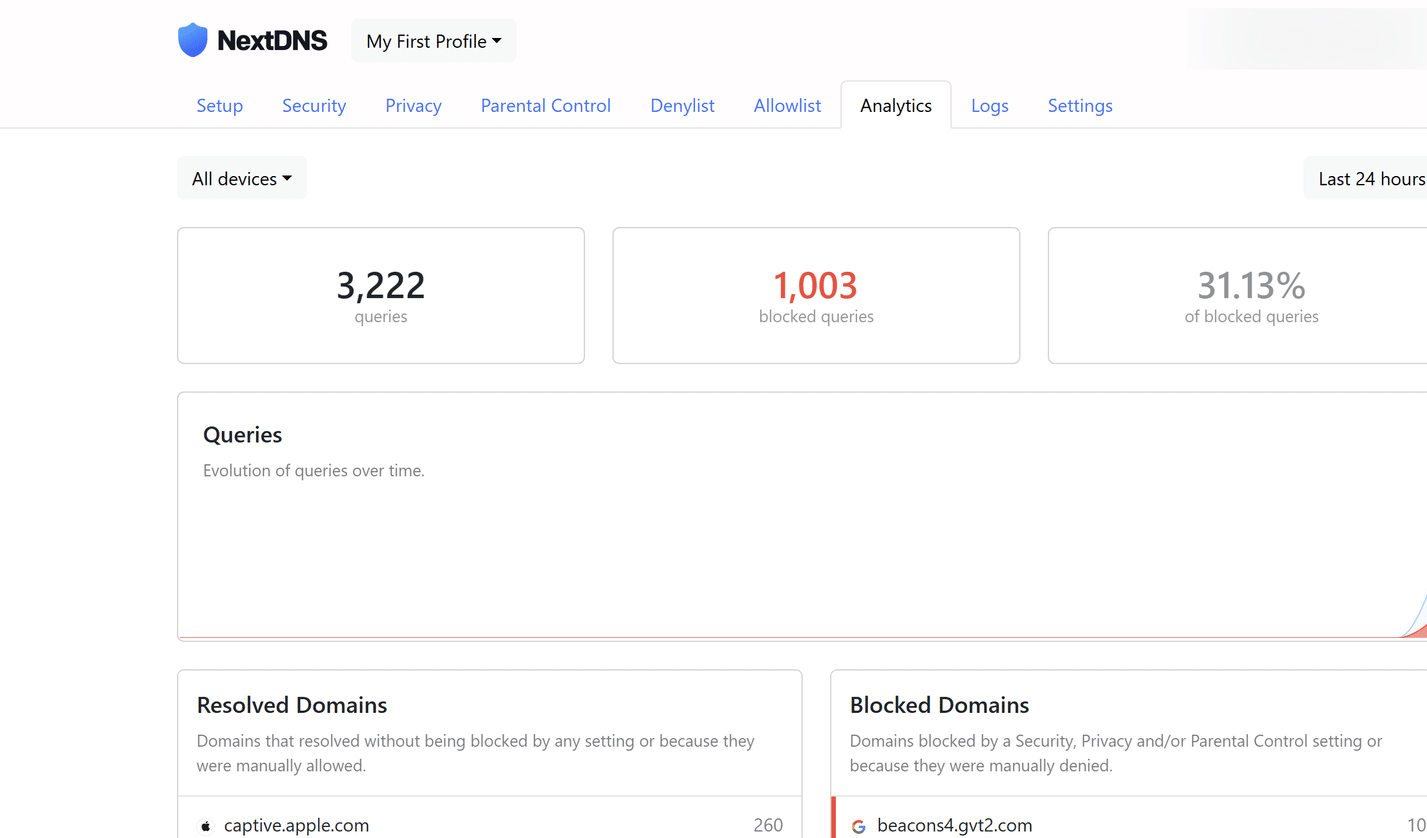Click the NextDNS brand name link
Viewport: 1427px width, 838px height.
point(272,41)
